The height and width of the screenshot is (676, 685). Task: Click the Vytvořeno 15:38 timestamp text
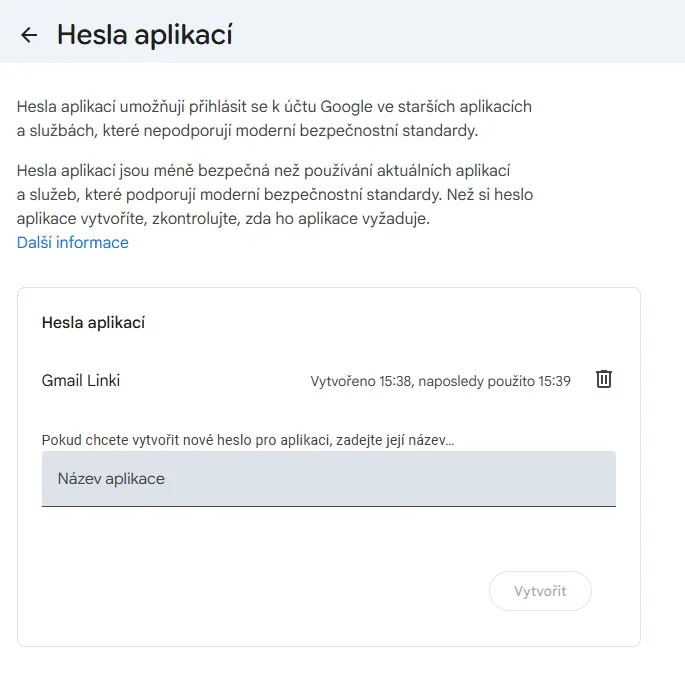click(361, 381)
